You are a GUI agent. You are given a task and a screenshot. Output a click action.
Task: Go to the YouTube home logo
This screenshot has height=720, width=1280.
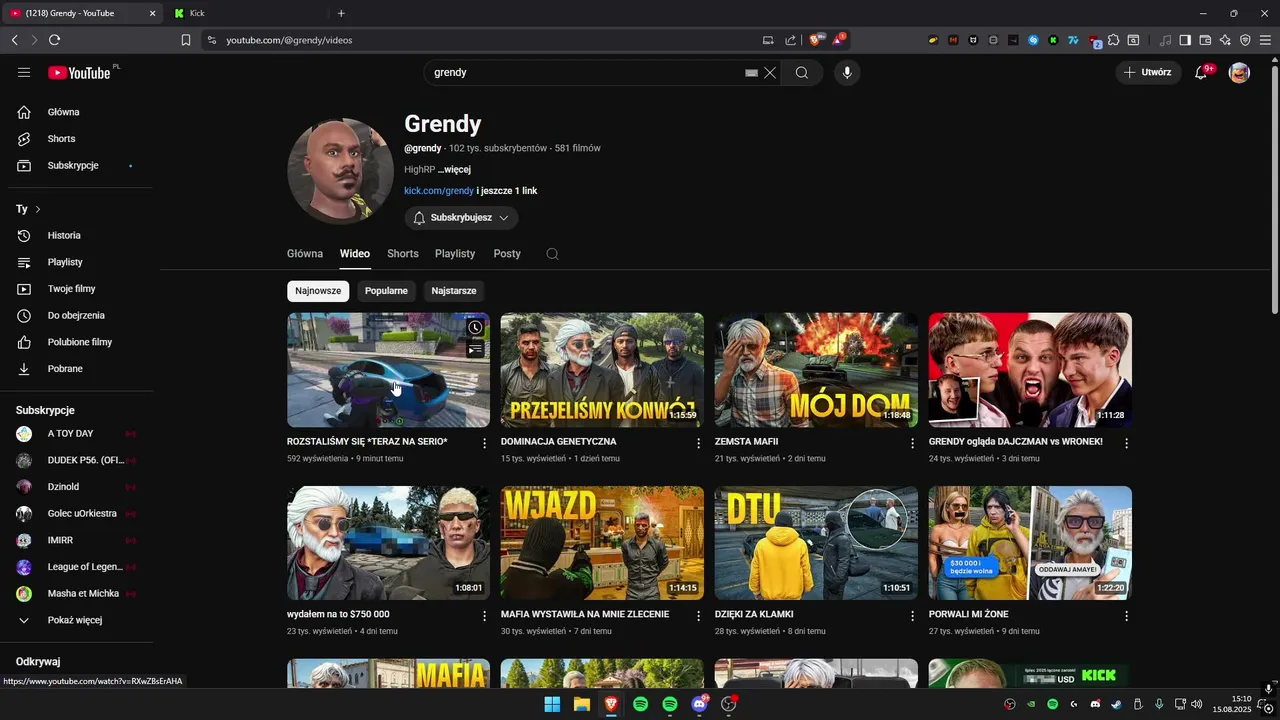pyautogui.click(x=79, y=72)
